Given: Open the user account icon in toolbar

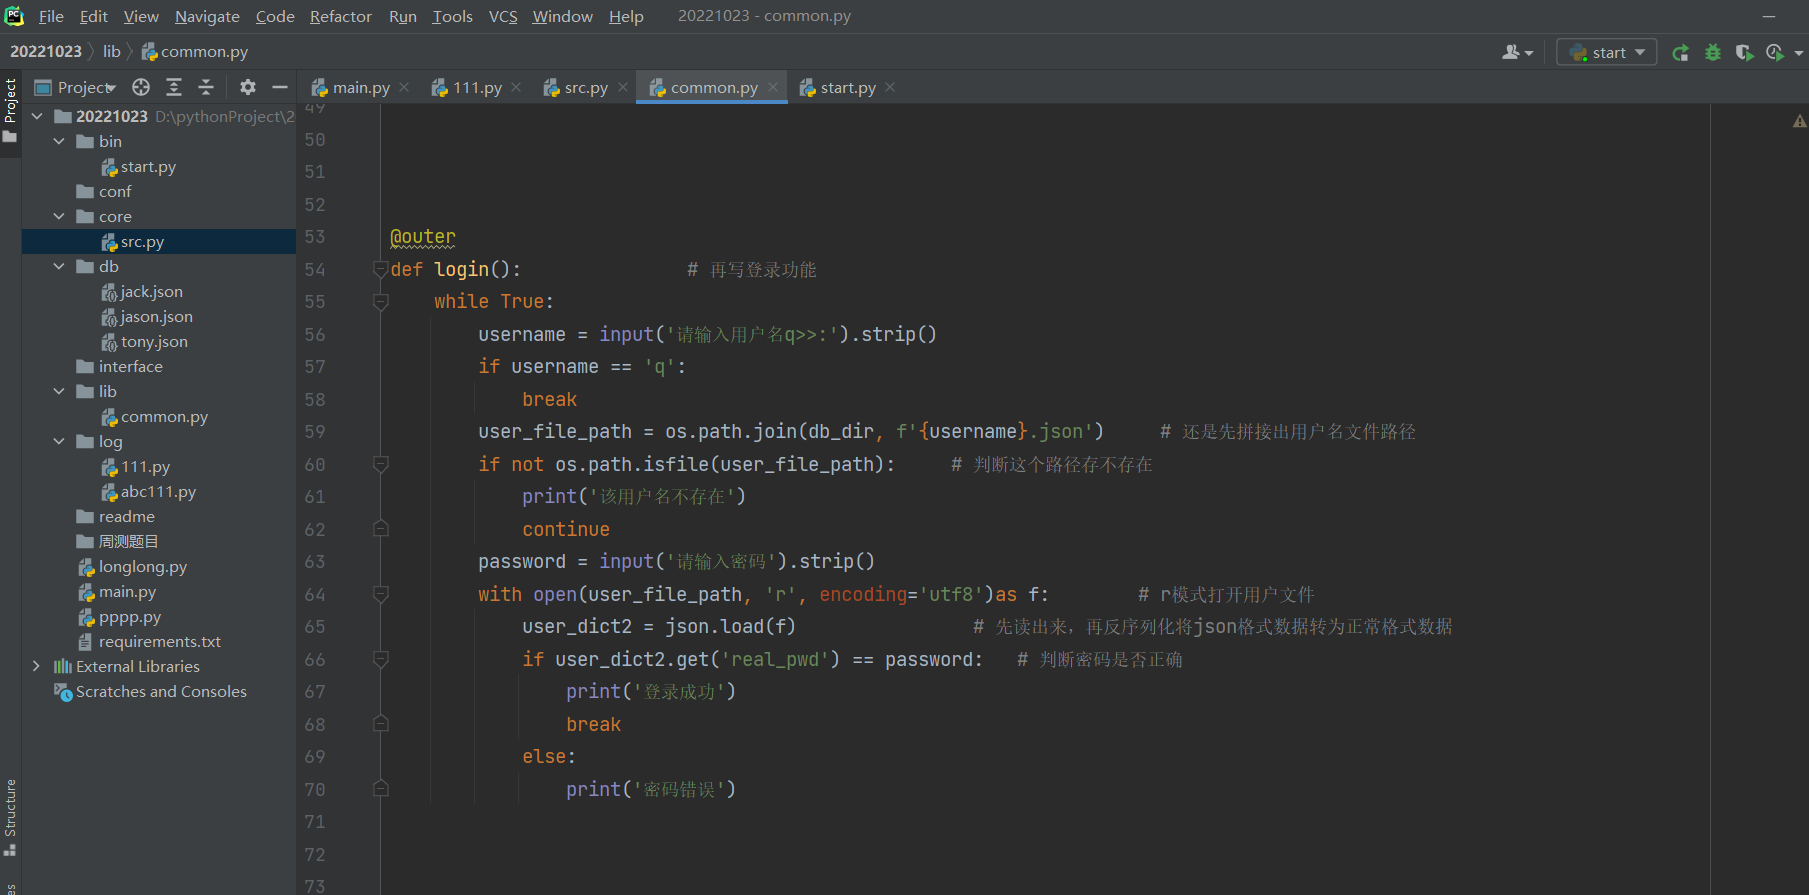Looking at the screenshot, I should point(1517,52).
